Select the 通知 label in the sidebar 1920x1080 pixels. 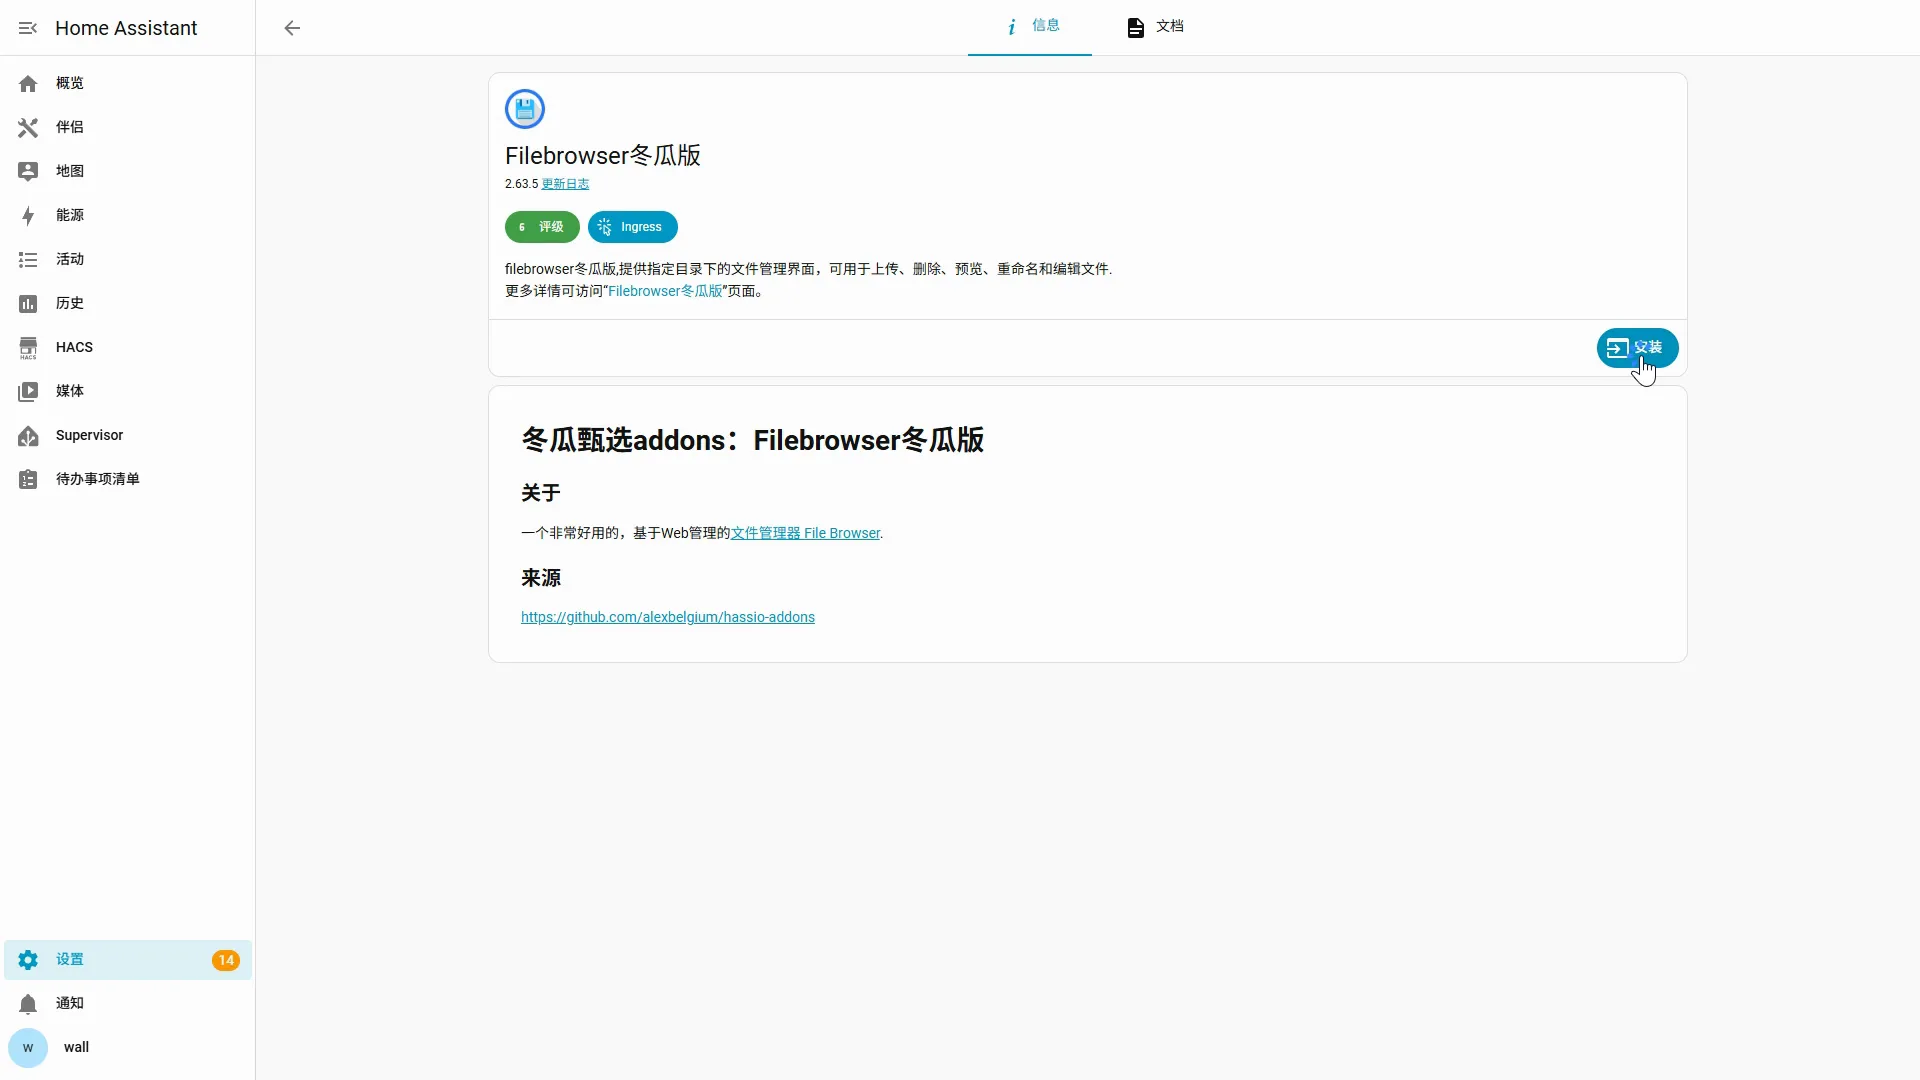[70, 1003]
